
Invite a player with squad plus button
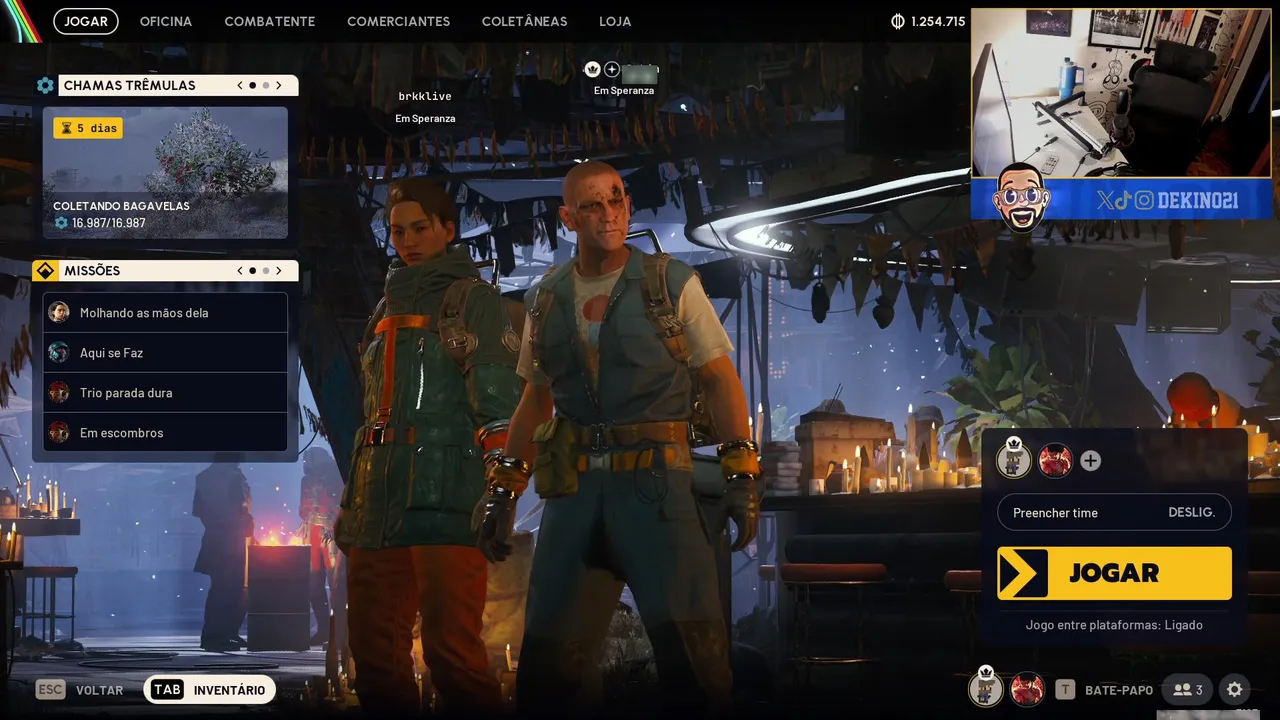(x=1091, y=461)
